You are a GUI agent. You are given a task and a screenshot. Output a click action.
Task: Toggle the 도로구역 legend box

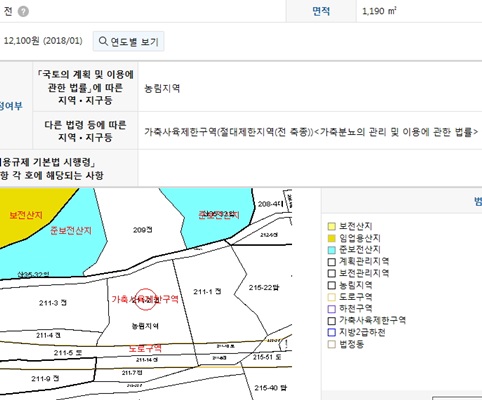coord(331,297)
